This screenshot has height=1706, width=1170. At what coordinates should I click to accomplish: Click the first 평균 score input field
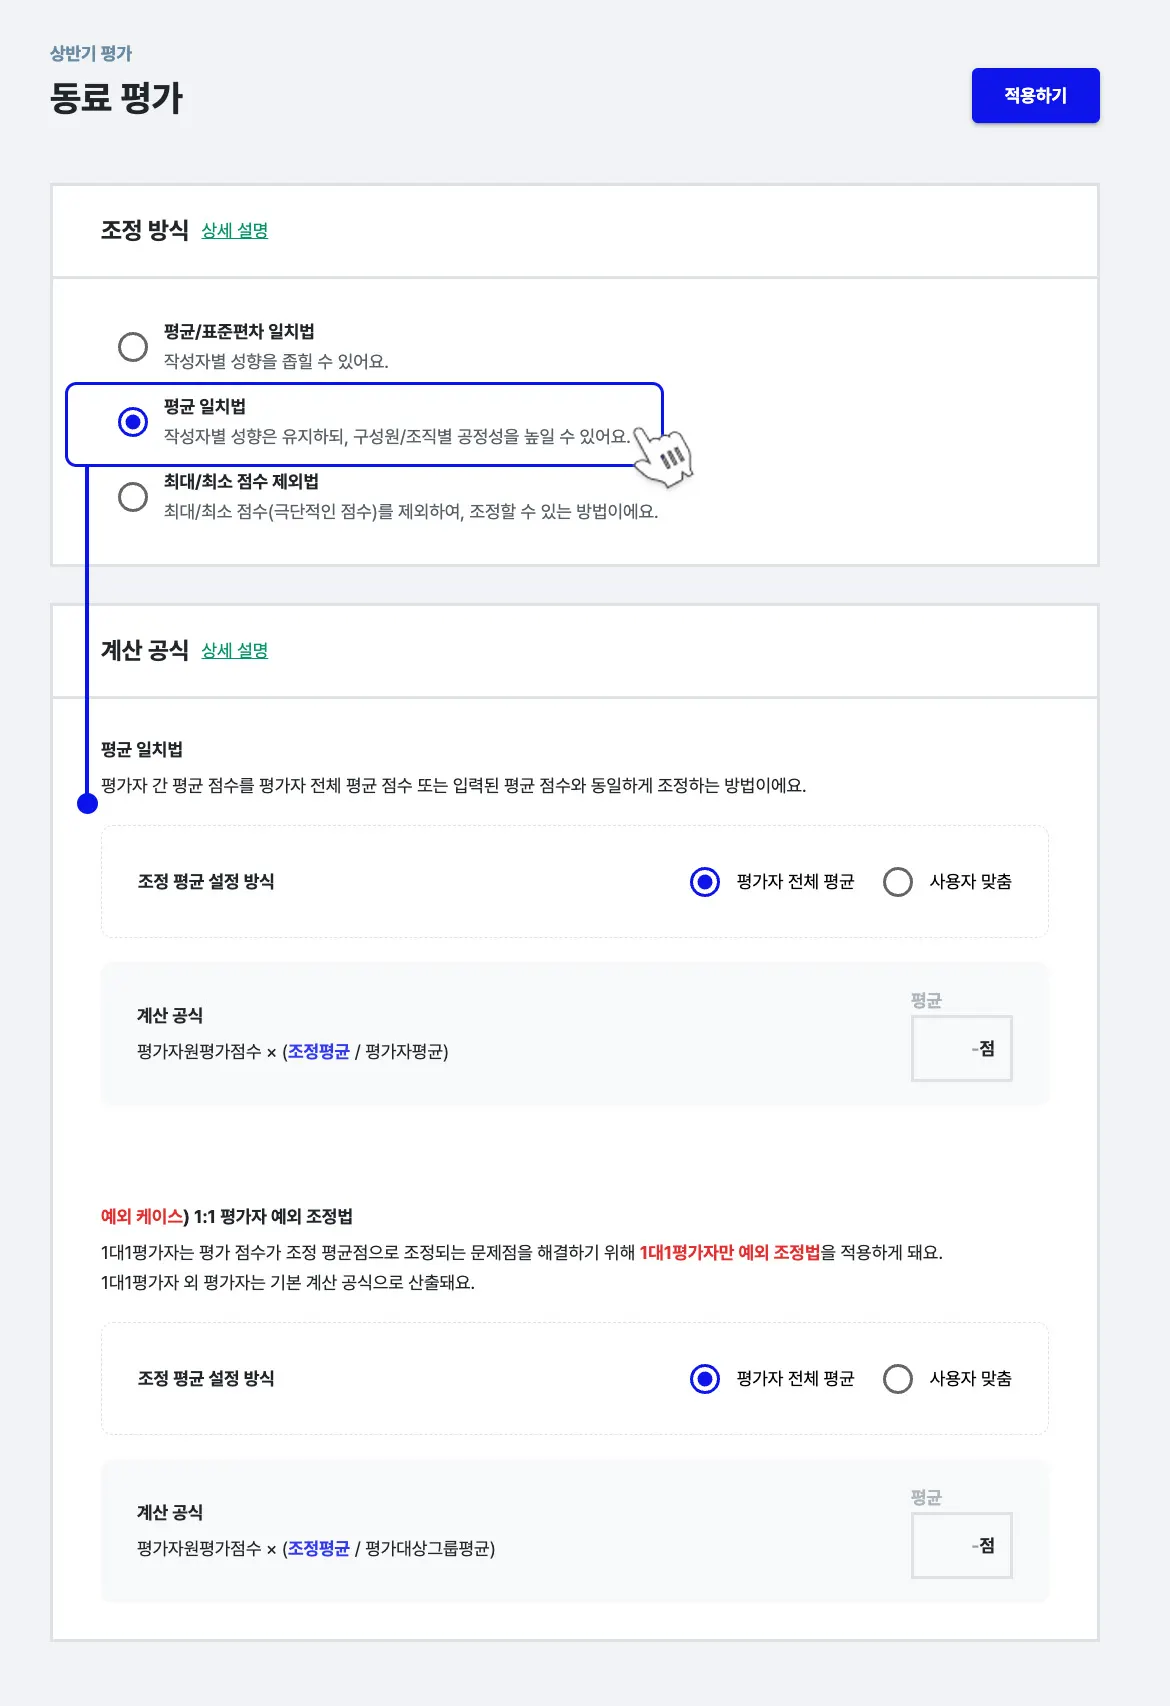pyautogui.click(x=961, y=1048)
